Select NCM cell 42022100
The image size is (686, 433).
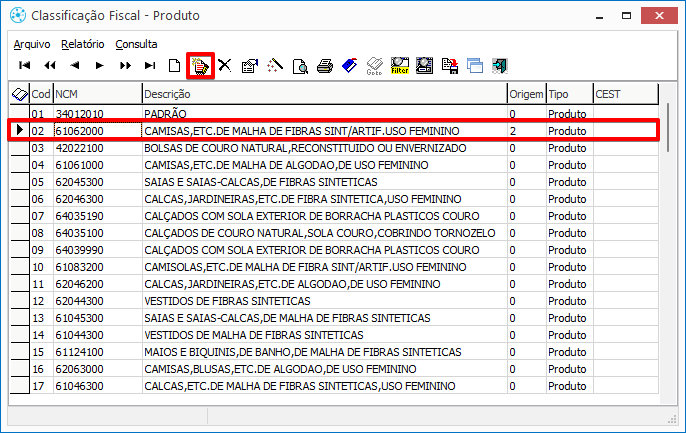[98, 148]
